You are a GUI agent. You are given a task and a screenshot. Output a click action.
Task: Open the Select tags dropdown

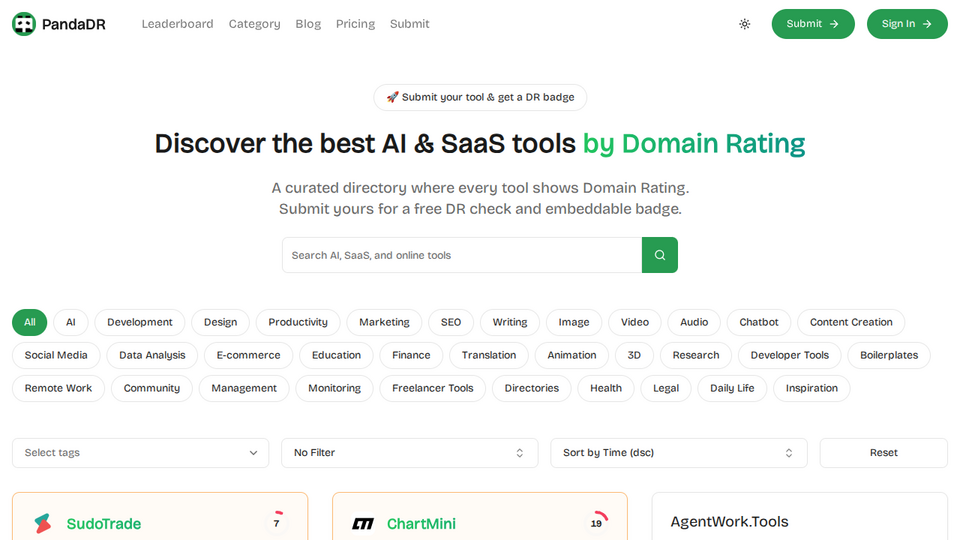[x=140, y=452]
